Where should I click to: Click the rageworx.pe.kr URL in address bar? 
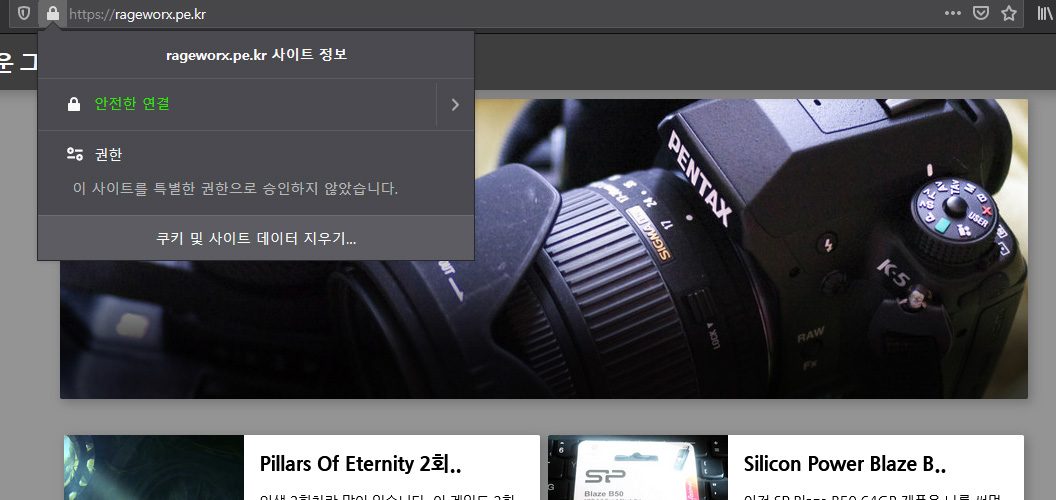[137, 14]
